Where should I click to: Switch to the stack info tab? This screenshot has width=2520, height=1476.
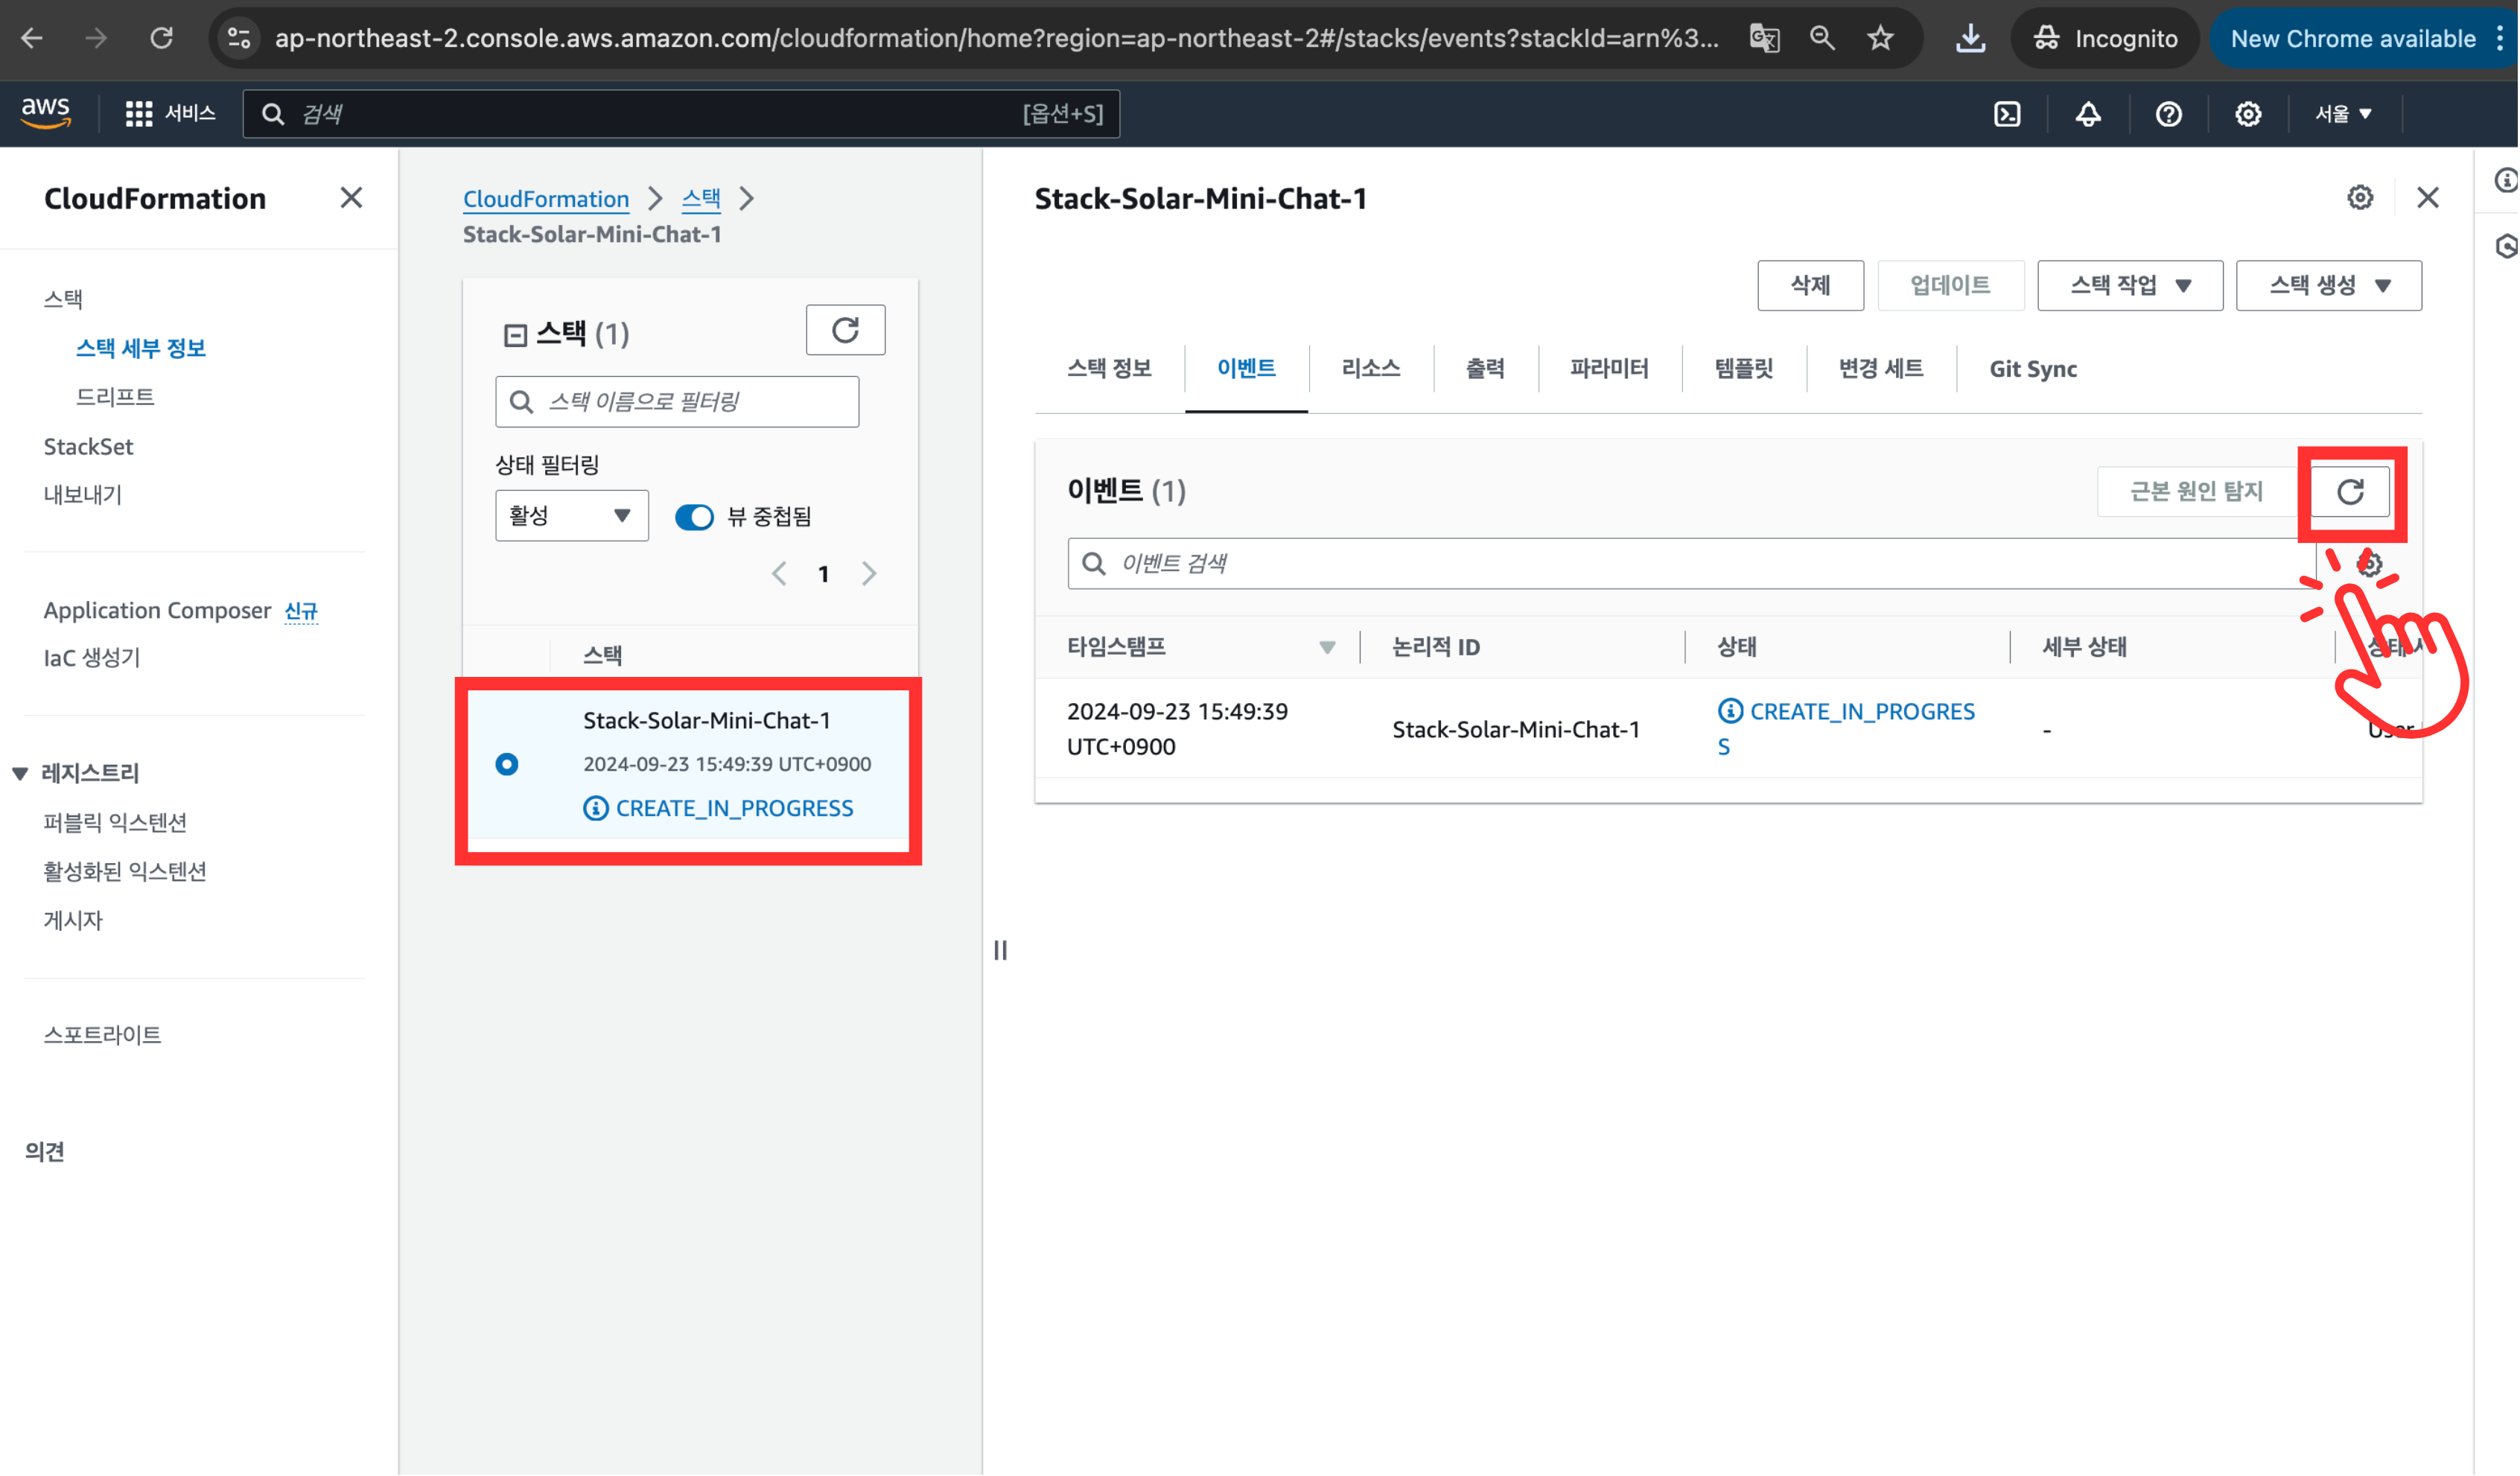[x=1110, y=369]
